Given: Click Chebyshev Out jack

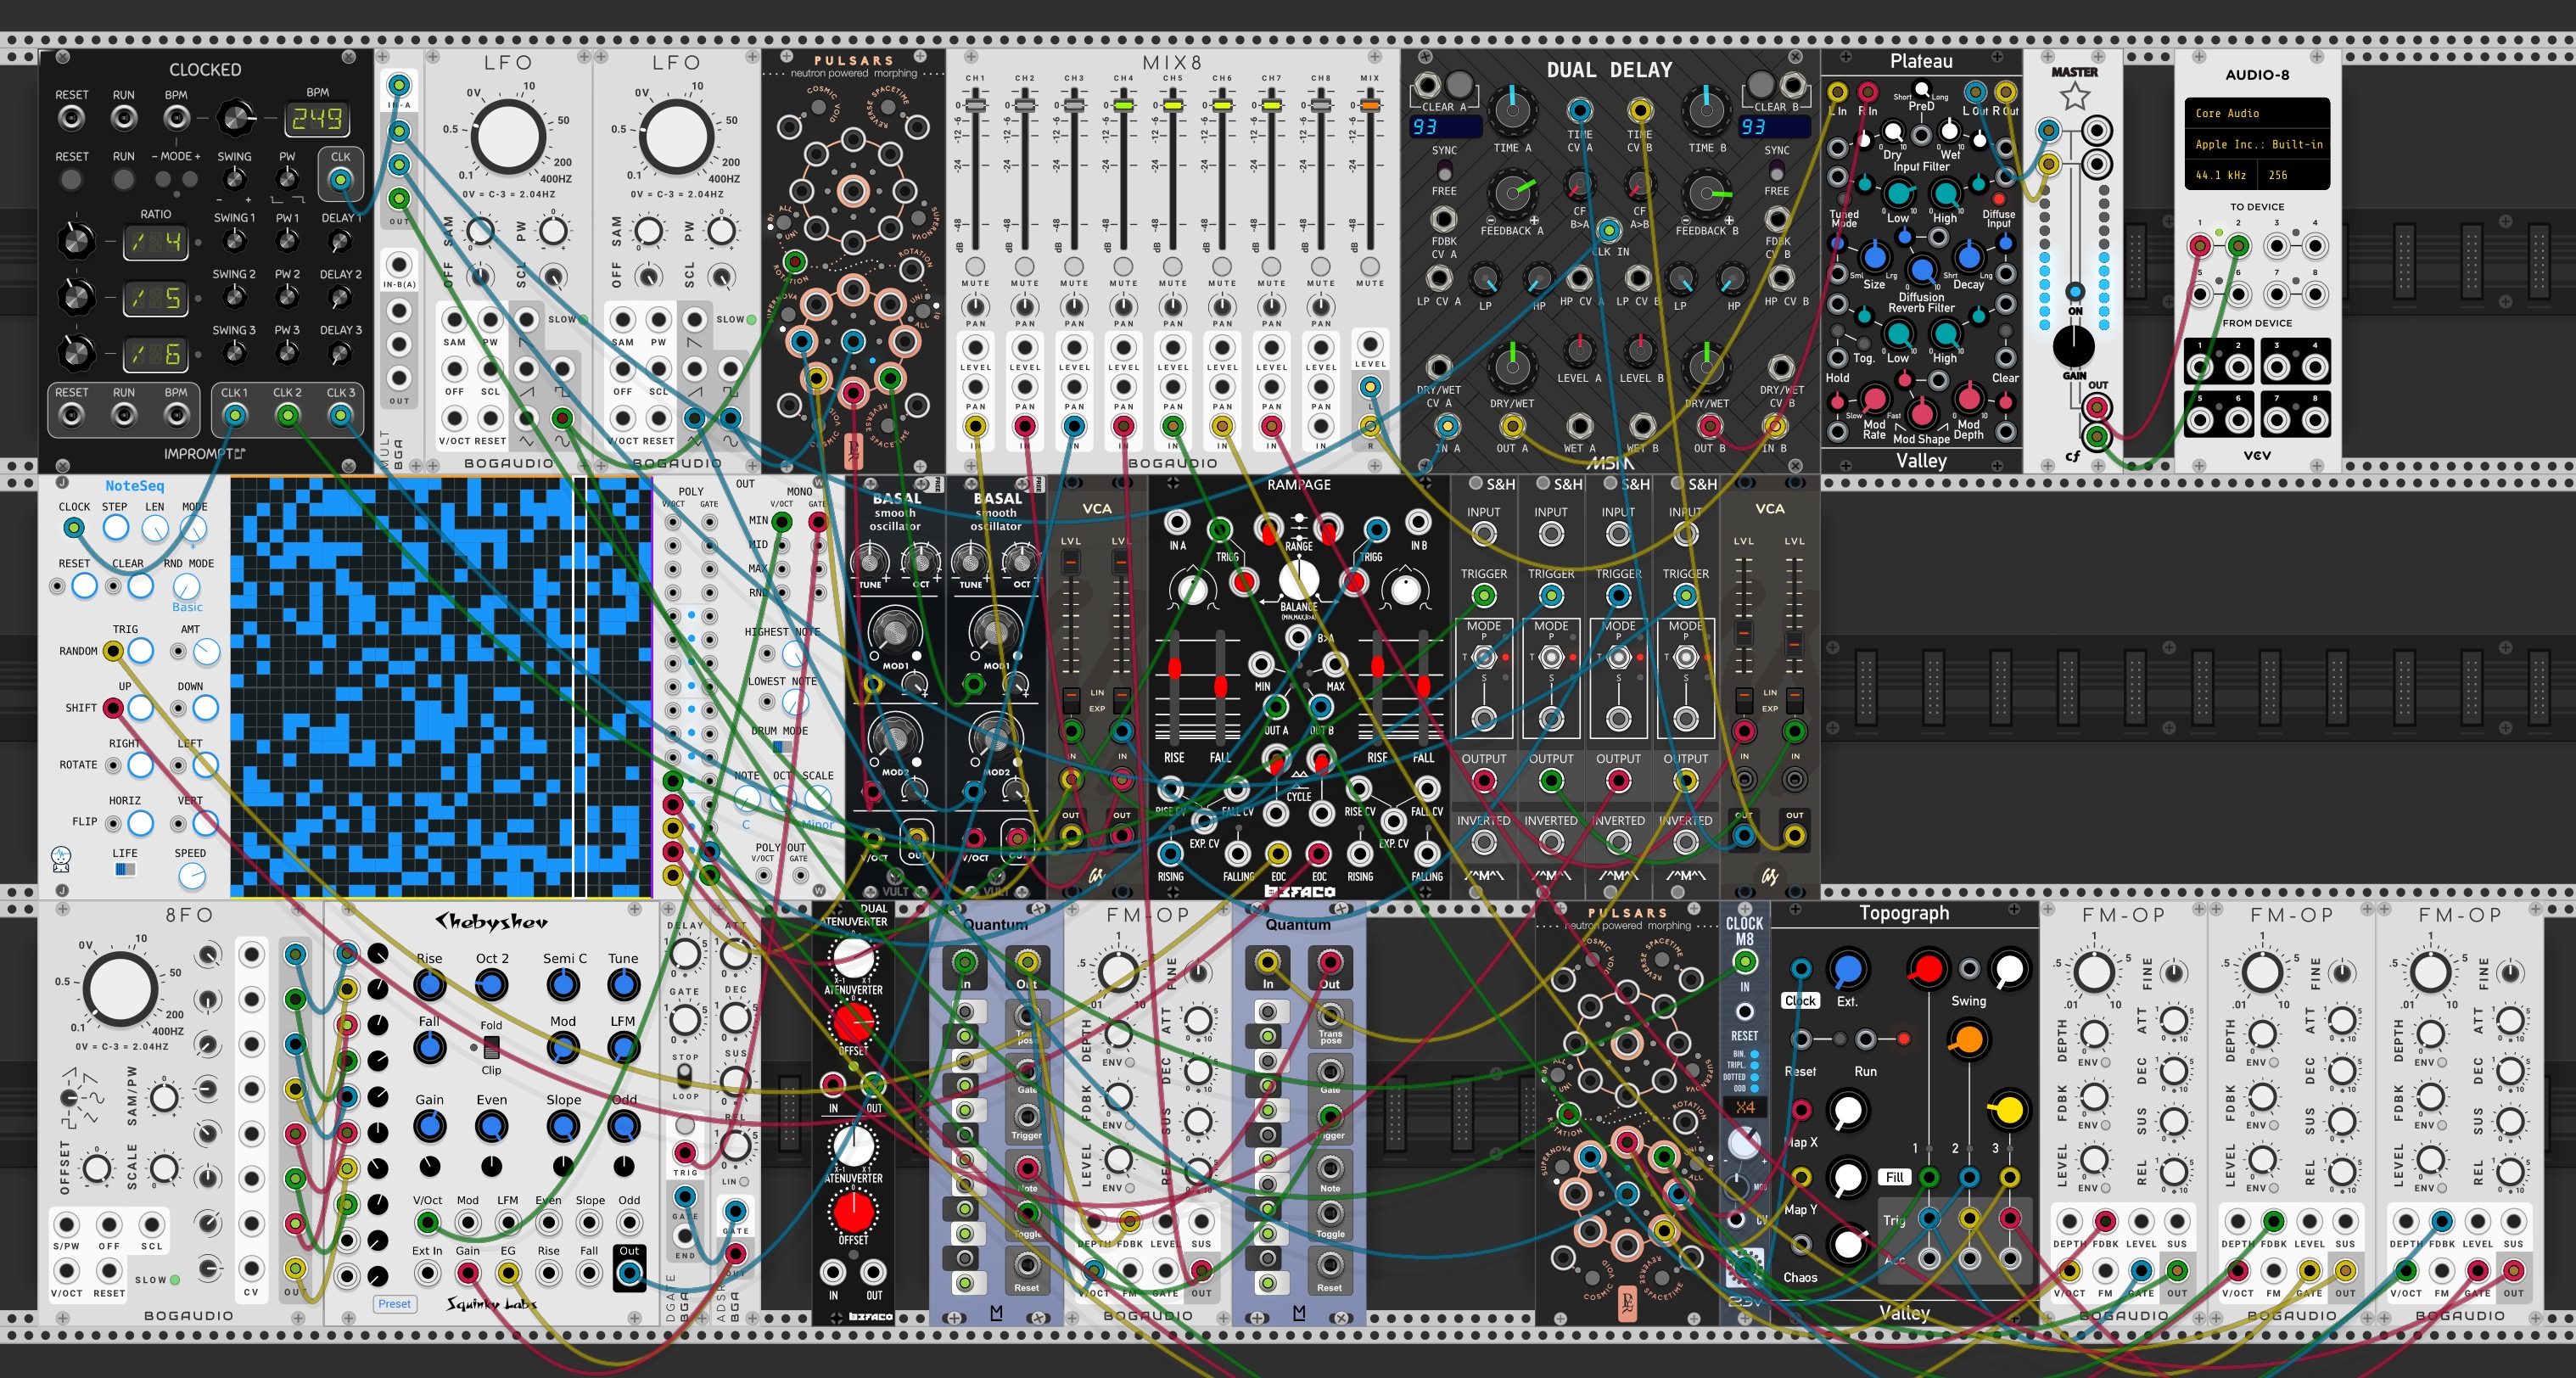Looking at the screenshot, I should 629,1273.
